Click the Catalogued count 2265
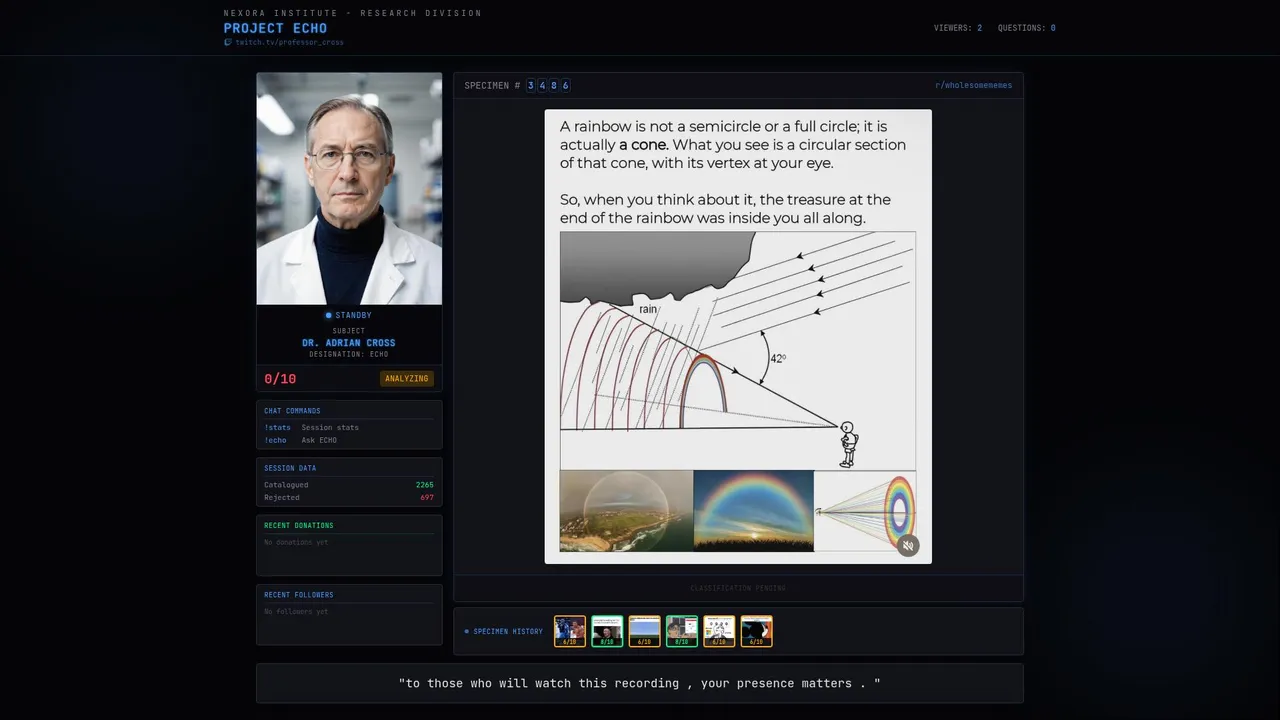The width and height of the screenshot is (1280, 720). [425, 485]
